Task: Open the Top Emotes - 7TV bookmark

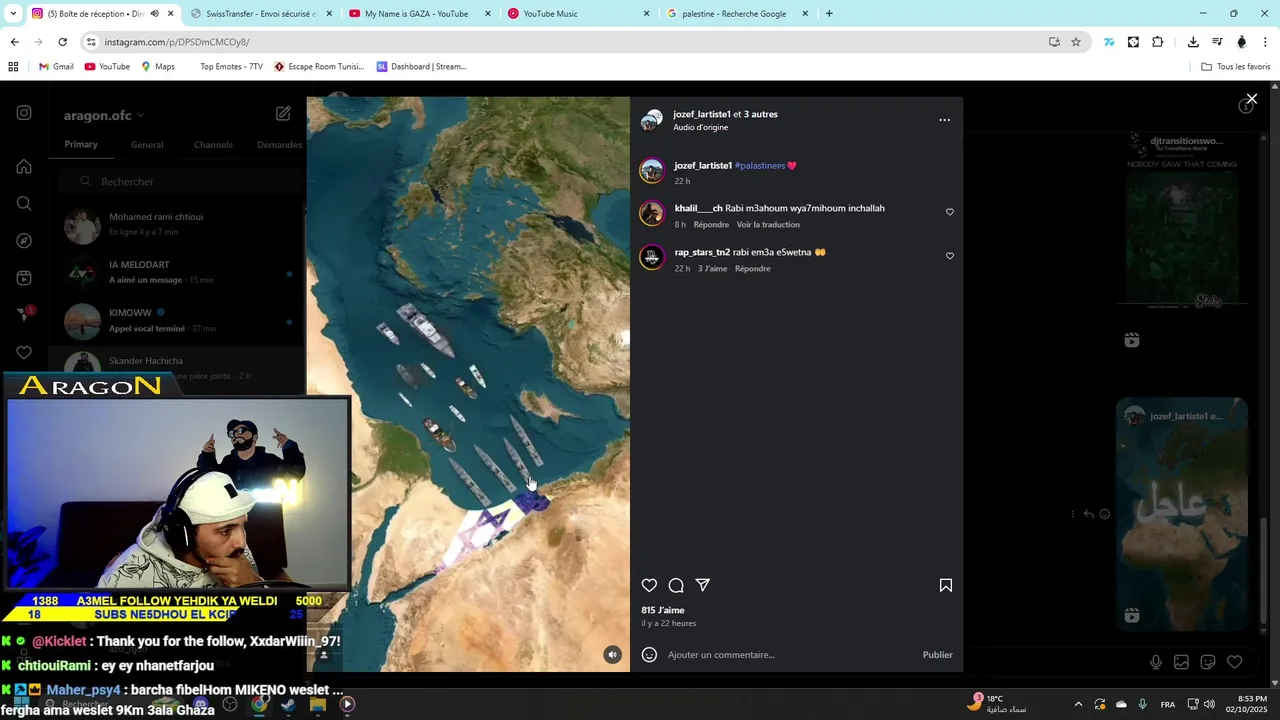Action: point(231,67)
